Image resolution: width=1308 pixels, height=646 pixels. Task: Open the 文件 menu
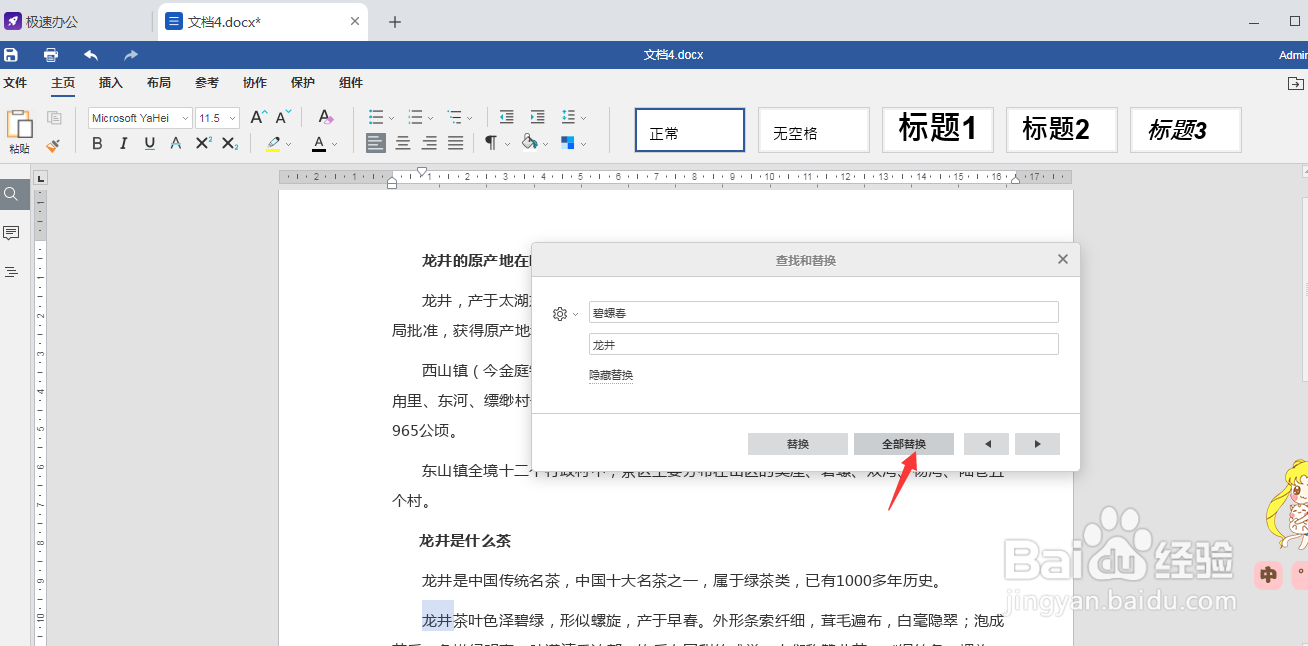[x=16, y=83]
